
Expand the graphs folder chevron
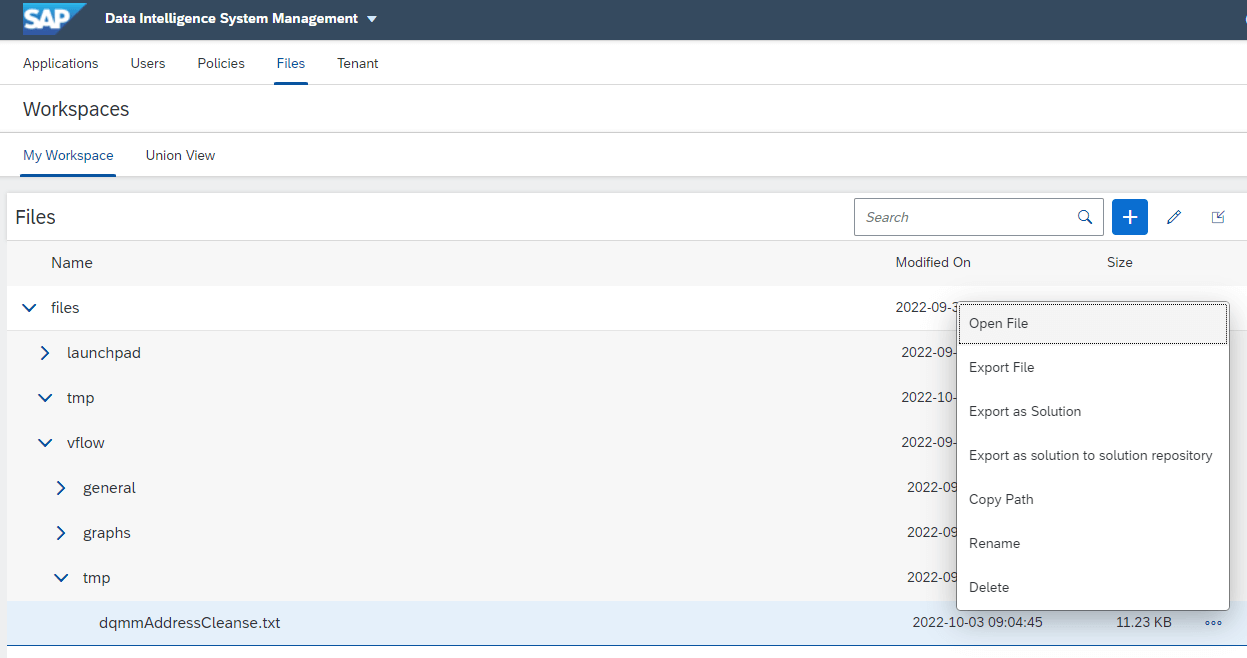[61, 533]
